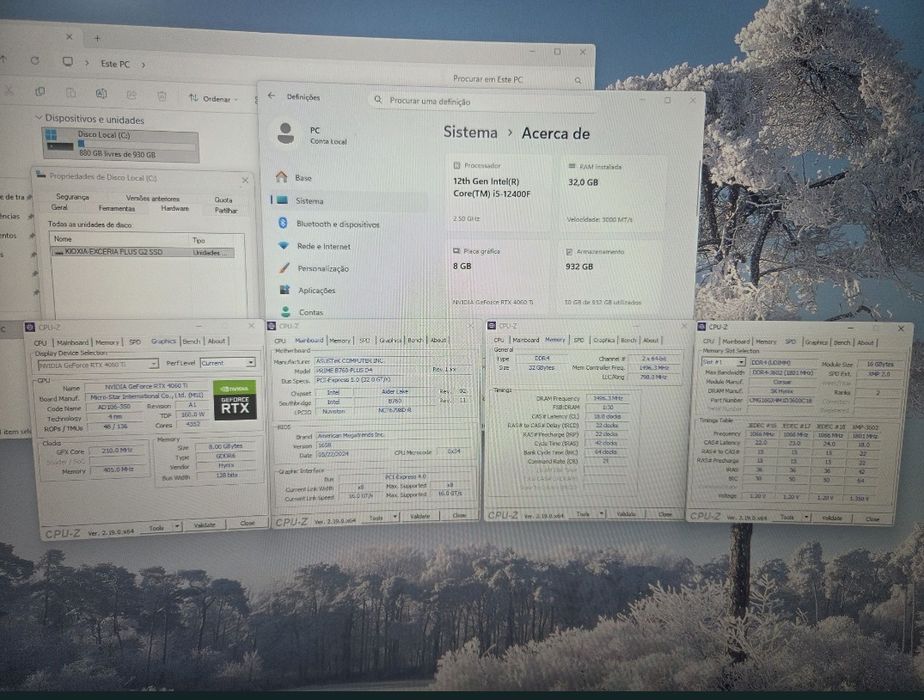This screenshot has height=700, width=924.
Task: Click the Paste icon in Explorer's toolbar
Action: pyautogui.click(x=71, y=93)
